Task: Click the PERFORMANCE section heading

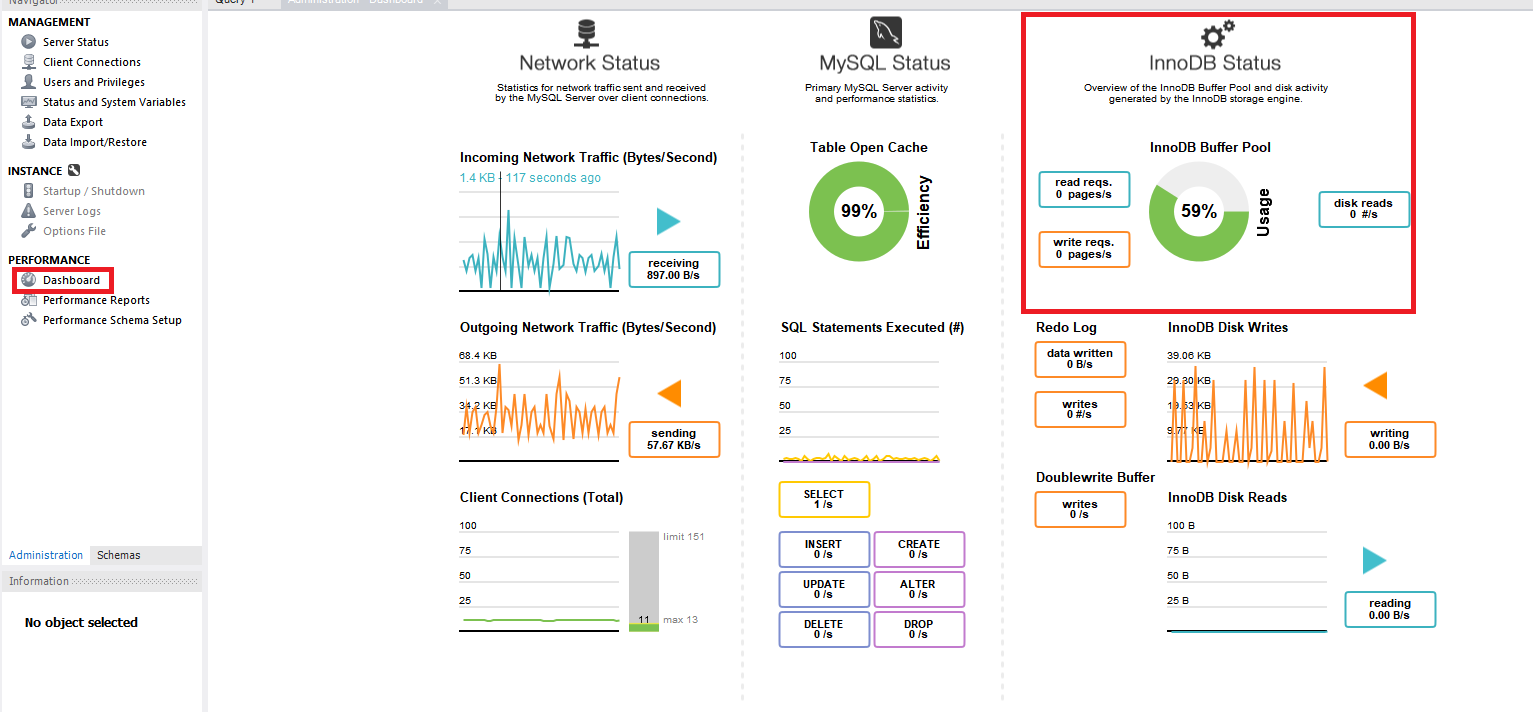Action: pos(49,260)
